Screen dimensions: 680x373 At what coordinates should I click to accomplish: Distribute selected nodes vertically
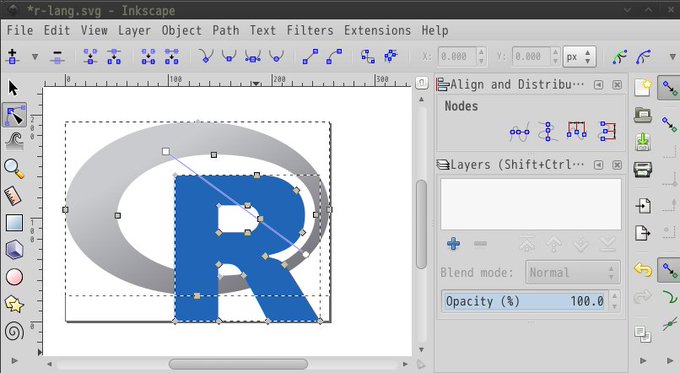[x=608, y=131]
